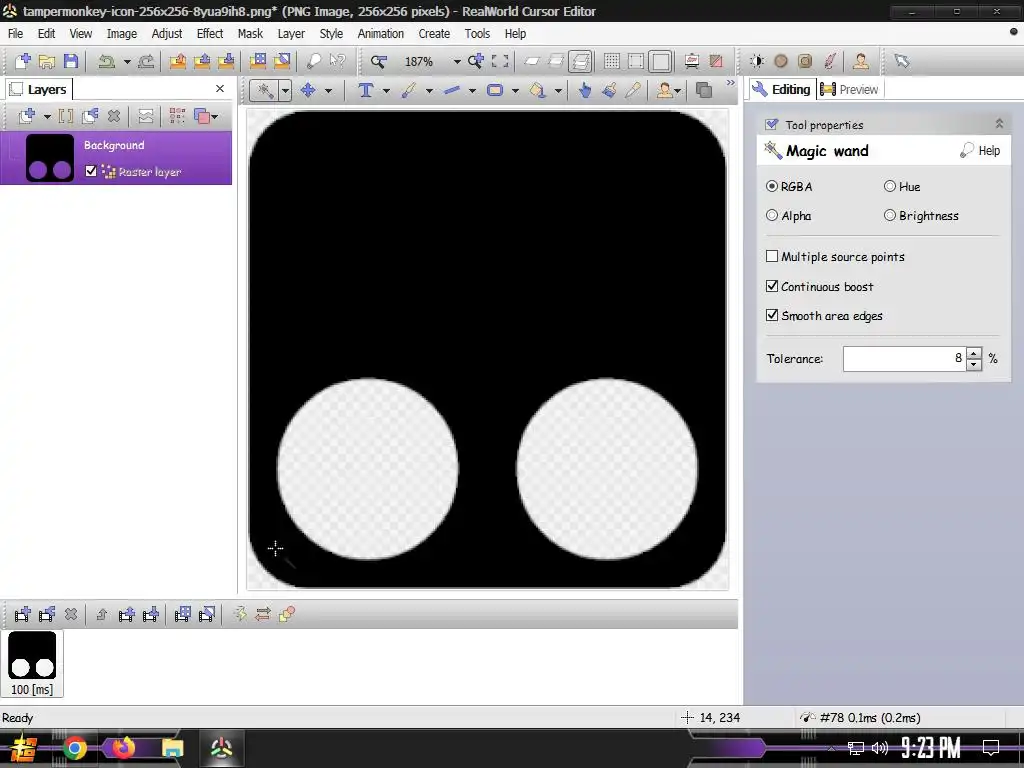
Task: Open the Effect menu
Action: (210, 33)
